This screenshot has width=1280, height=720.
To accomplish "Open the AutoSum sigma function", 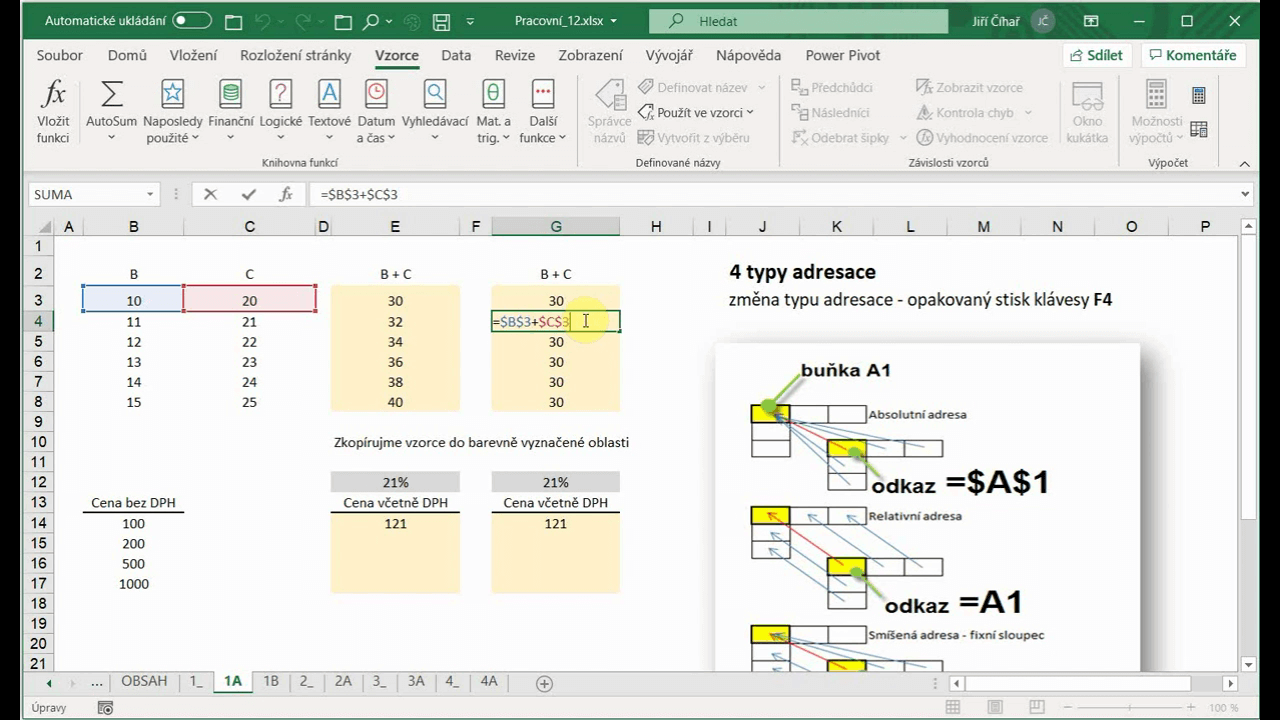I will (111, 111).
